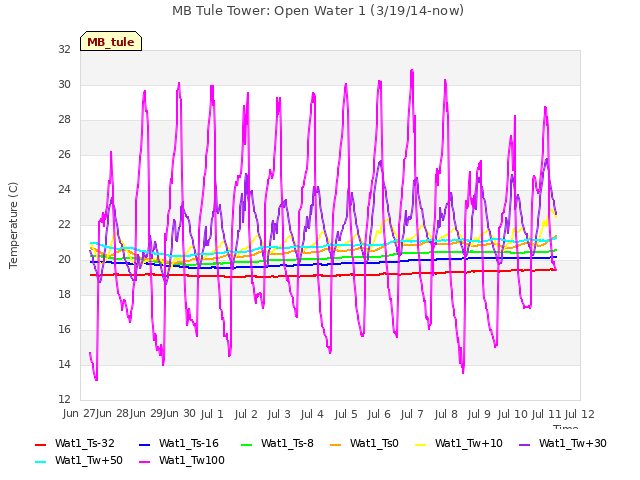Click the red Wat1_Ts-32 legend swatch

(41, 444)
